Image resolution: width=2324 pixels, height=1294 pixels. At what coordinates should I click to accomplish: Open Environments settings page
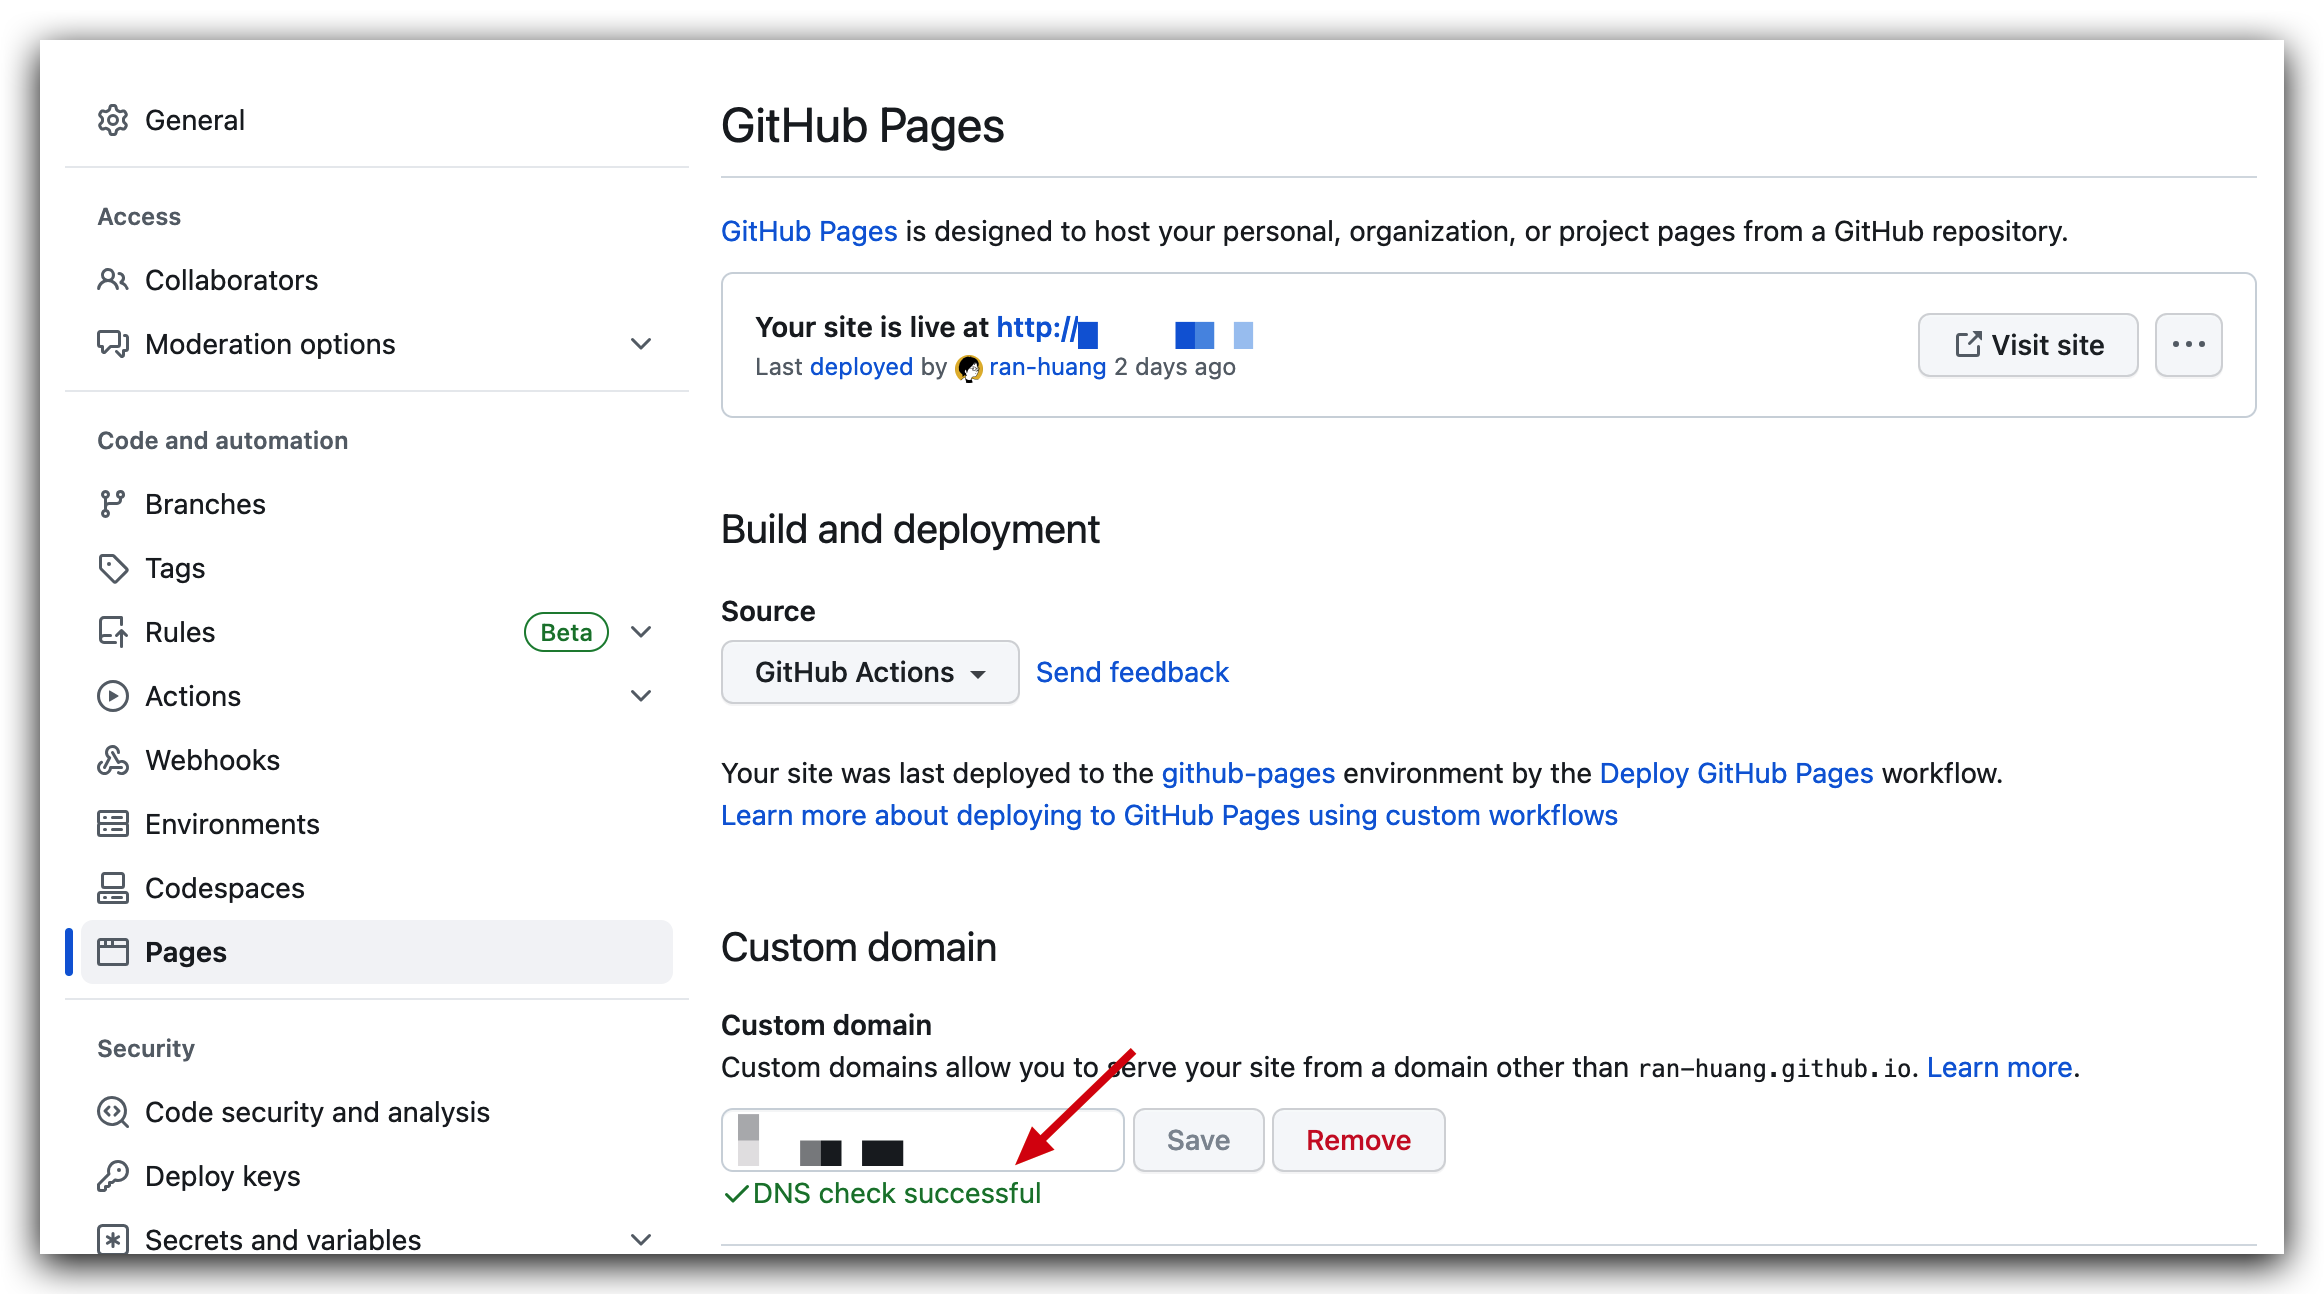coord(232,824)
